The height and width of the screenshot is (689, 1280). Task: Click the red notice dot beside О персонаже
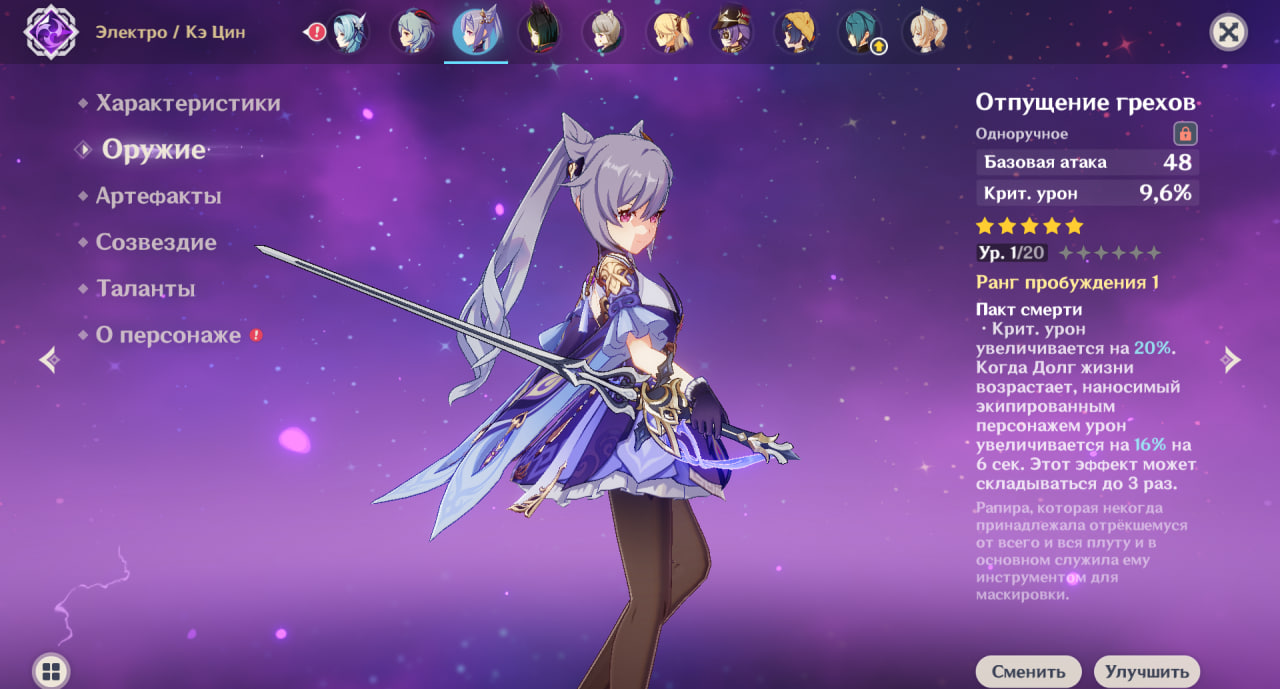coord(256,335)
